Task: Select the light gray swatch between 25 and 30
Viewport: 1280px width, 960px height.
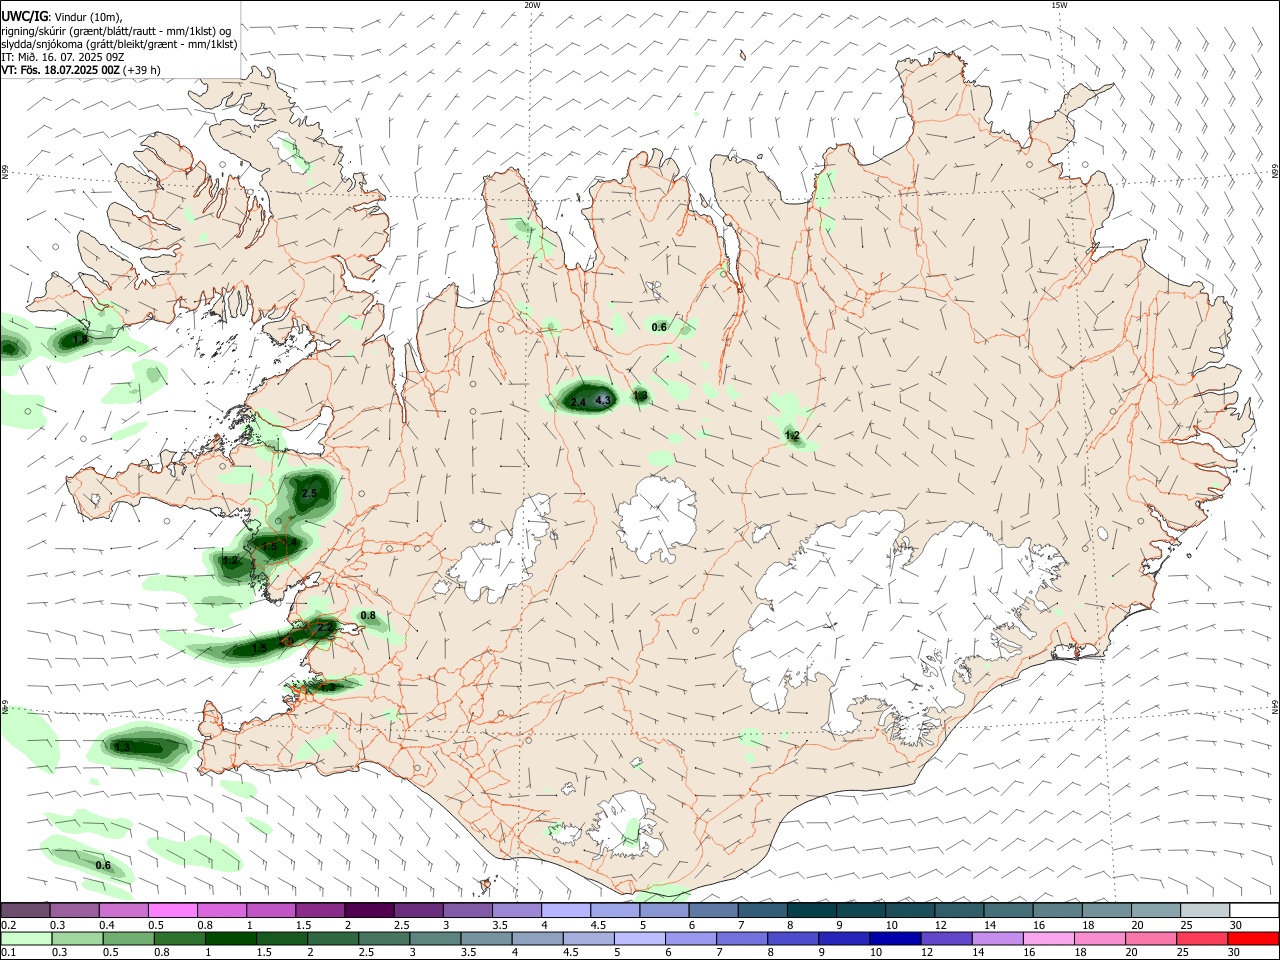Action: [1205, 910]
